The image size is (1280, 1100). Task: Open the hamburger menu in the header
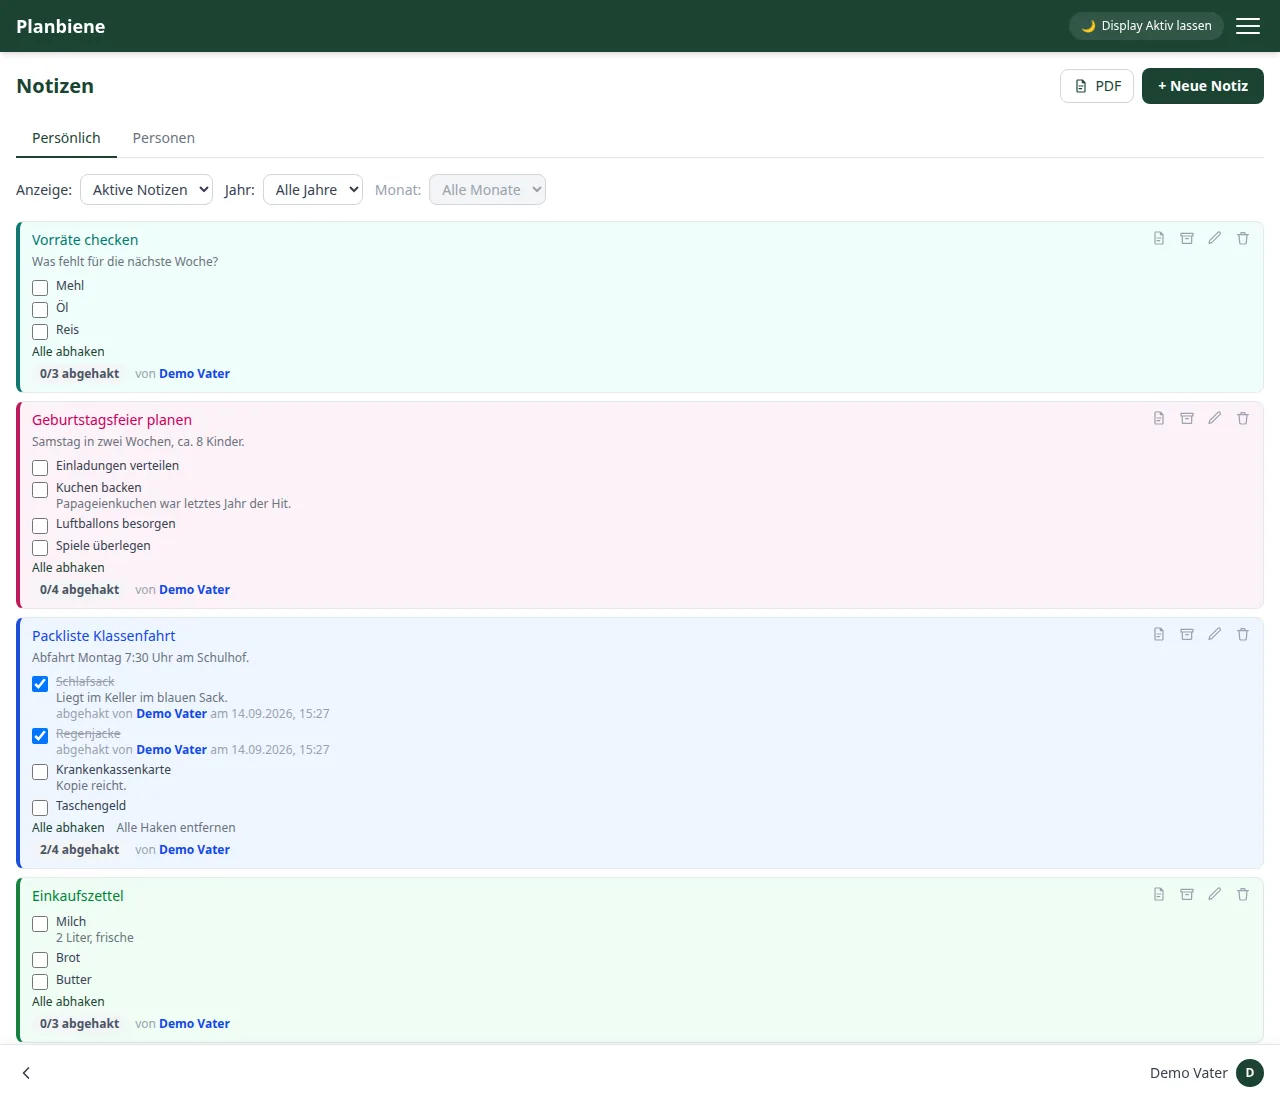(1248, 26)
